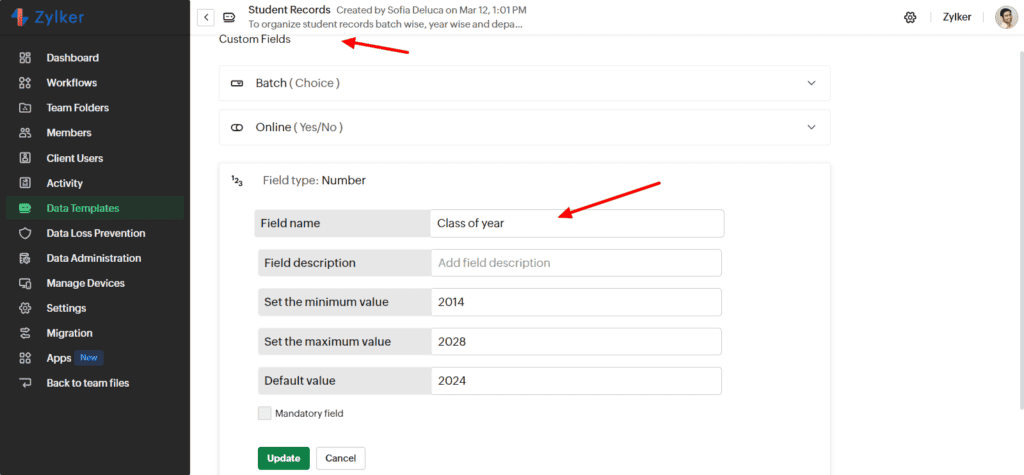Click the Workflows sidebar icon
The width and height of the screenshot is (1024, 475).
point(25,83)
